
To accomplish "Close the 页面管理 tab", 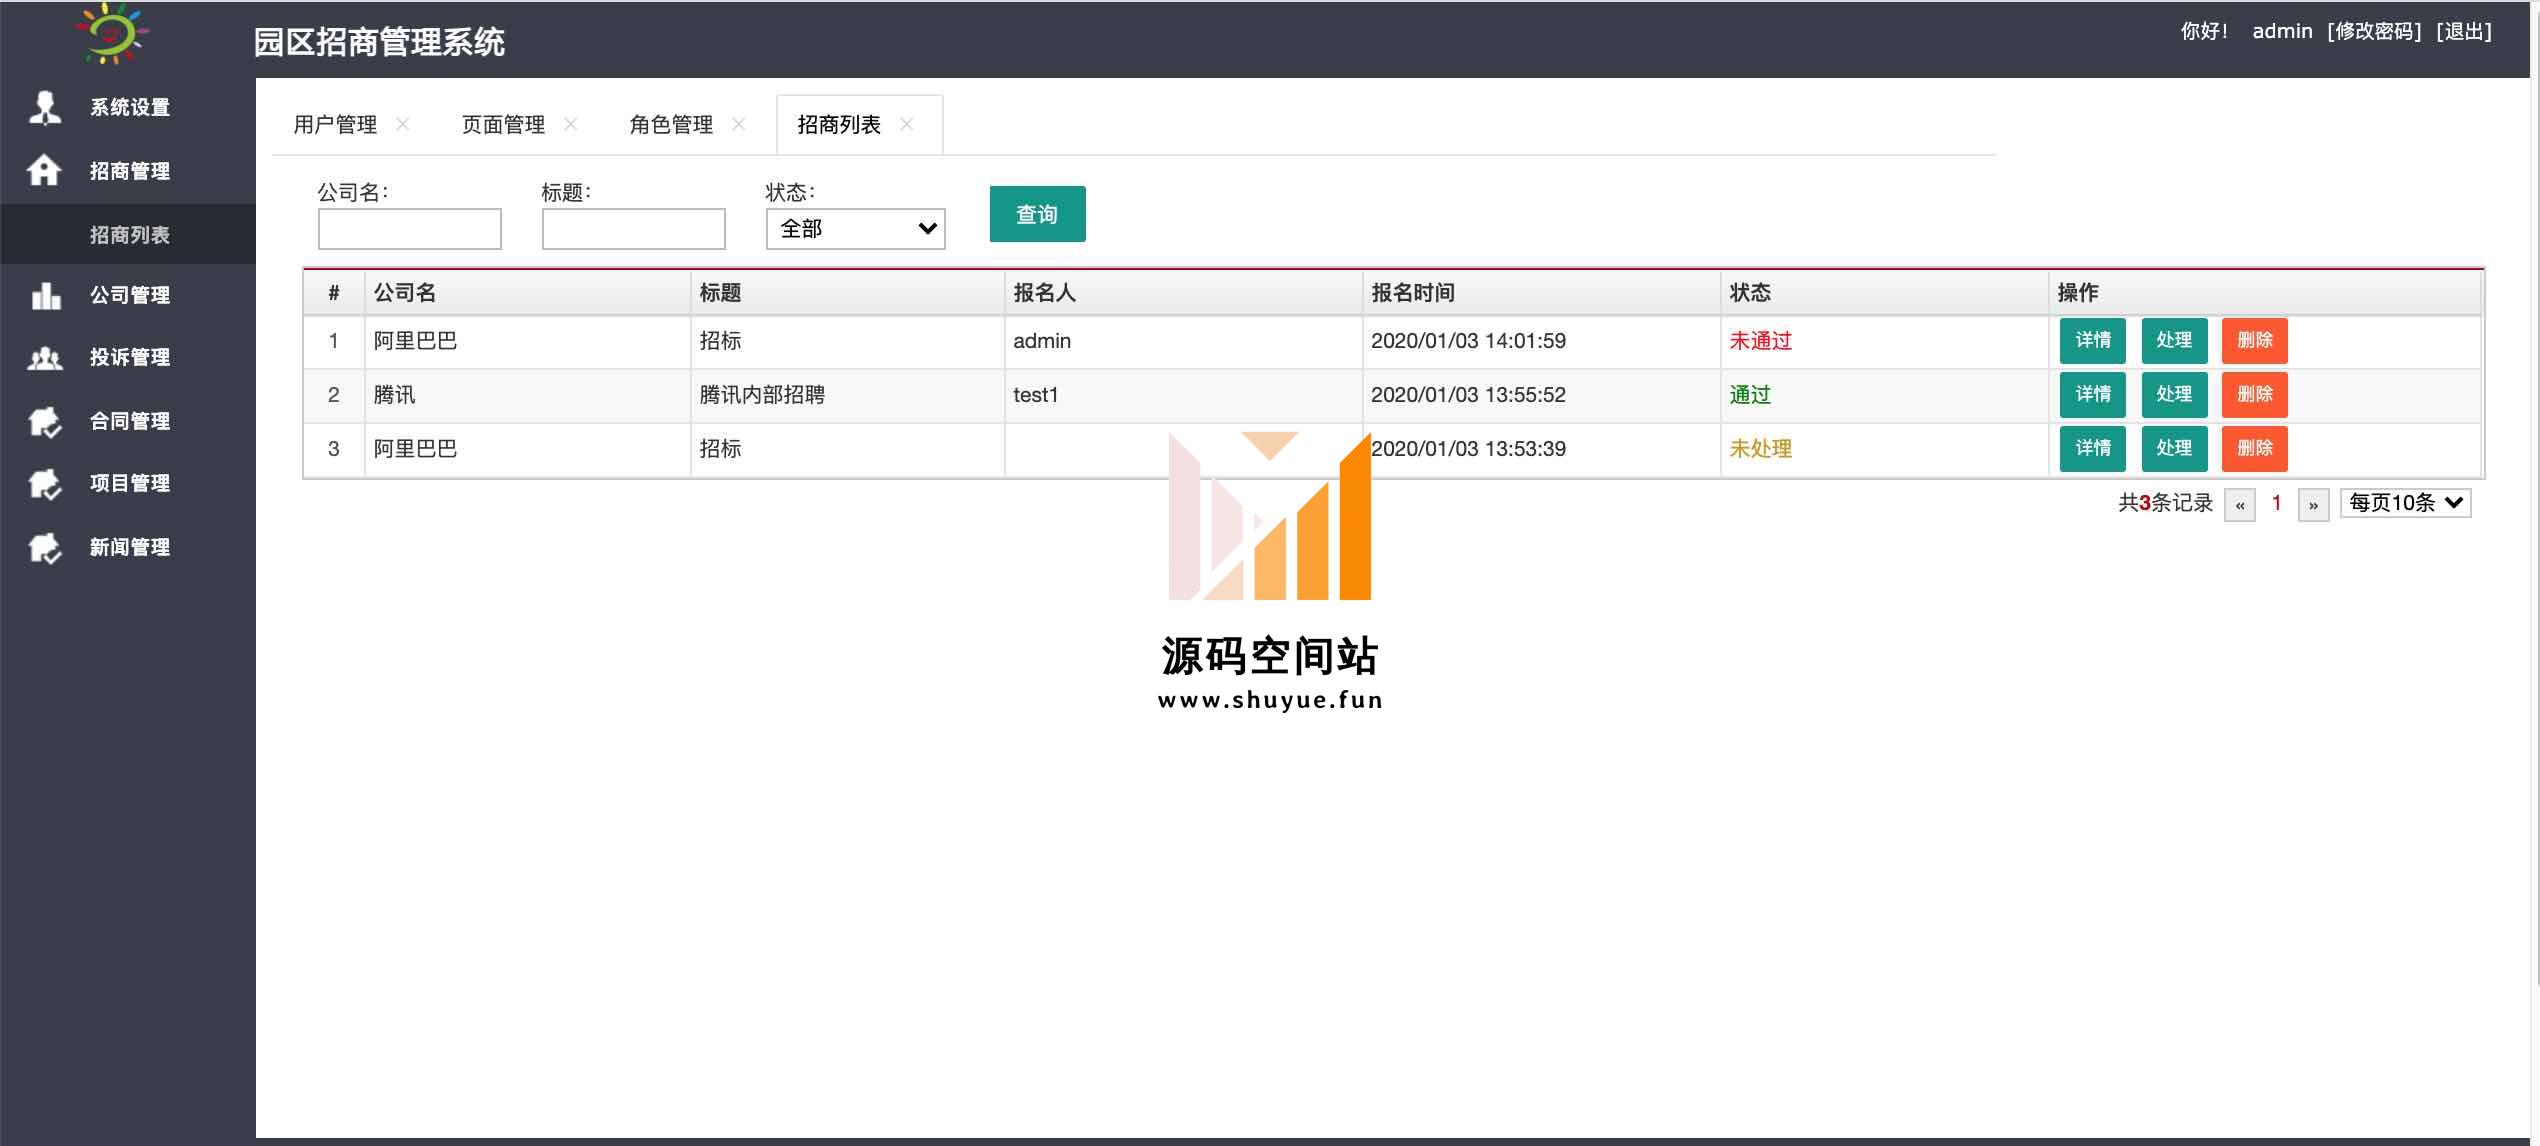I will point(570,124).
